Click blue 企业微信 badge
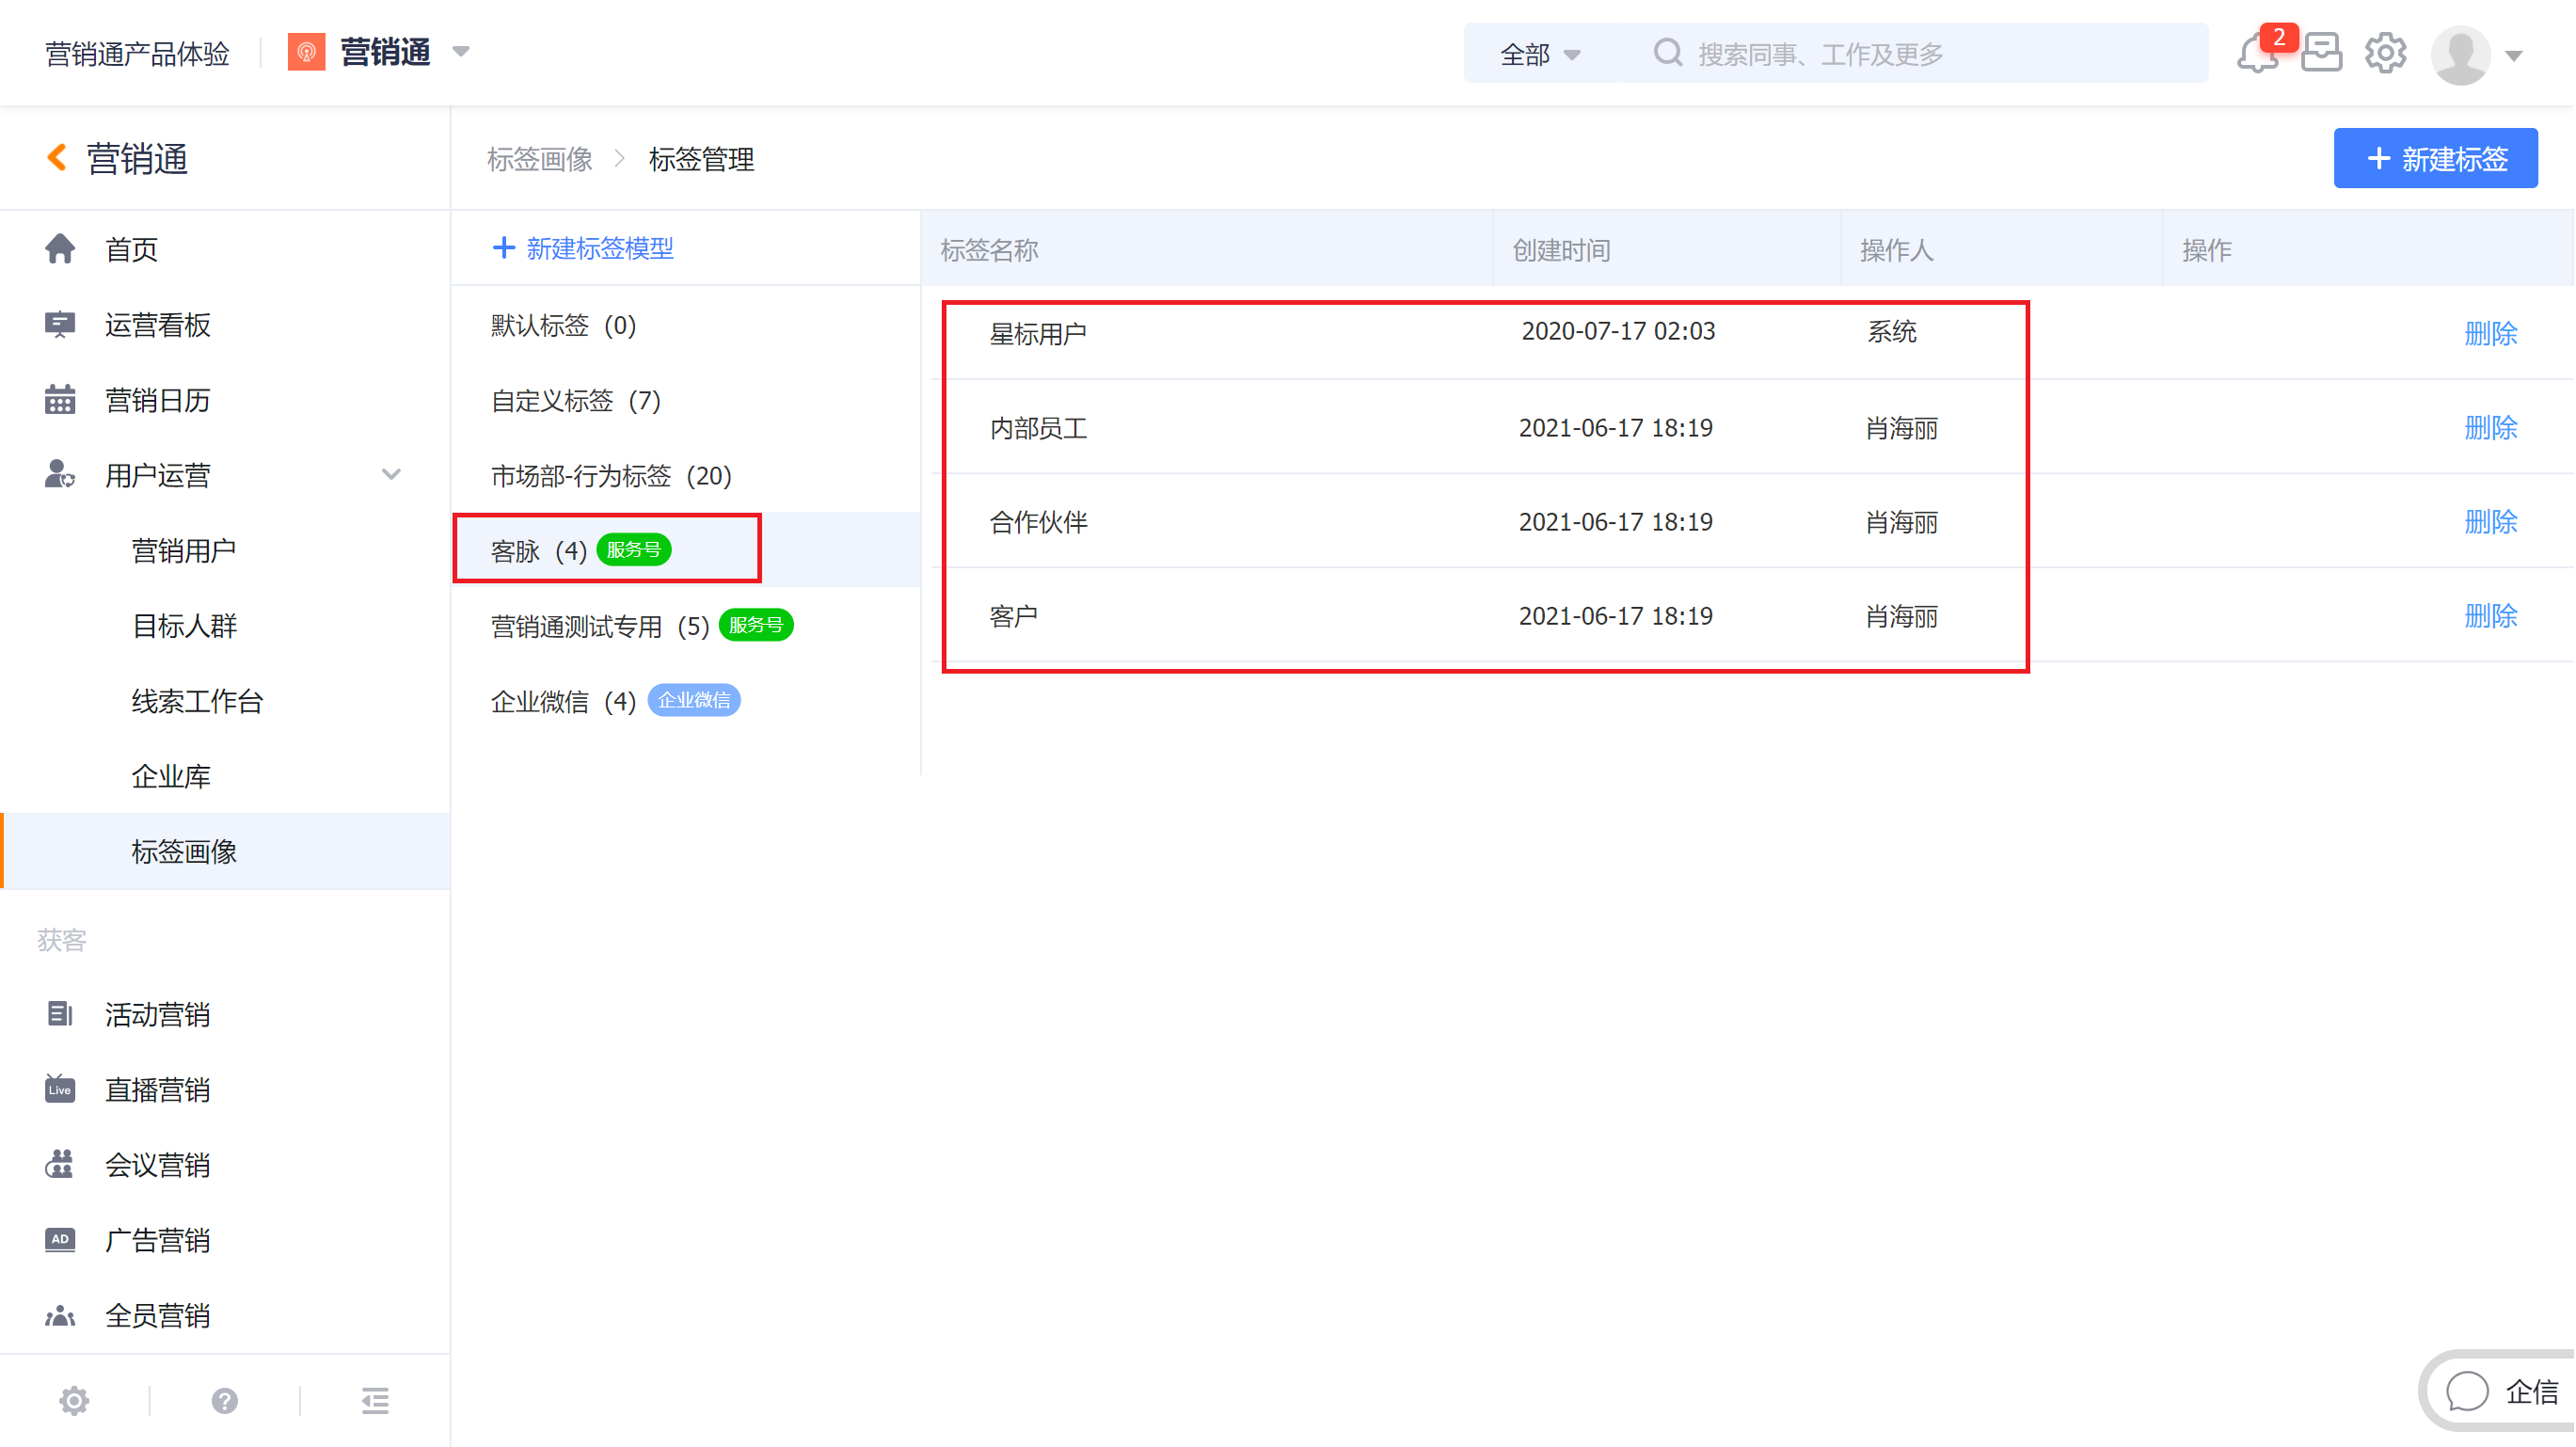This screenshot has height=1447, width=2576. click(694, 700)
